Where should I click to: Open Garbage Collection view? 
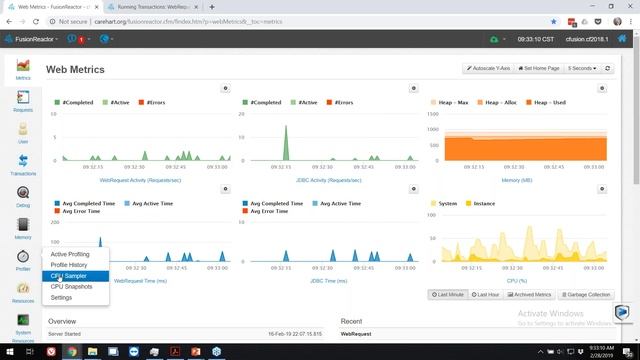tap(586, 294)
